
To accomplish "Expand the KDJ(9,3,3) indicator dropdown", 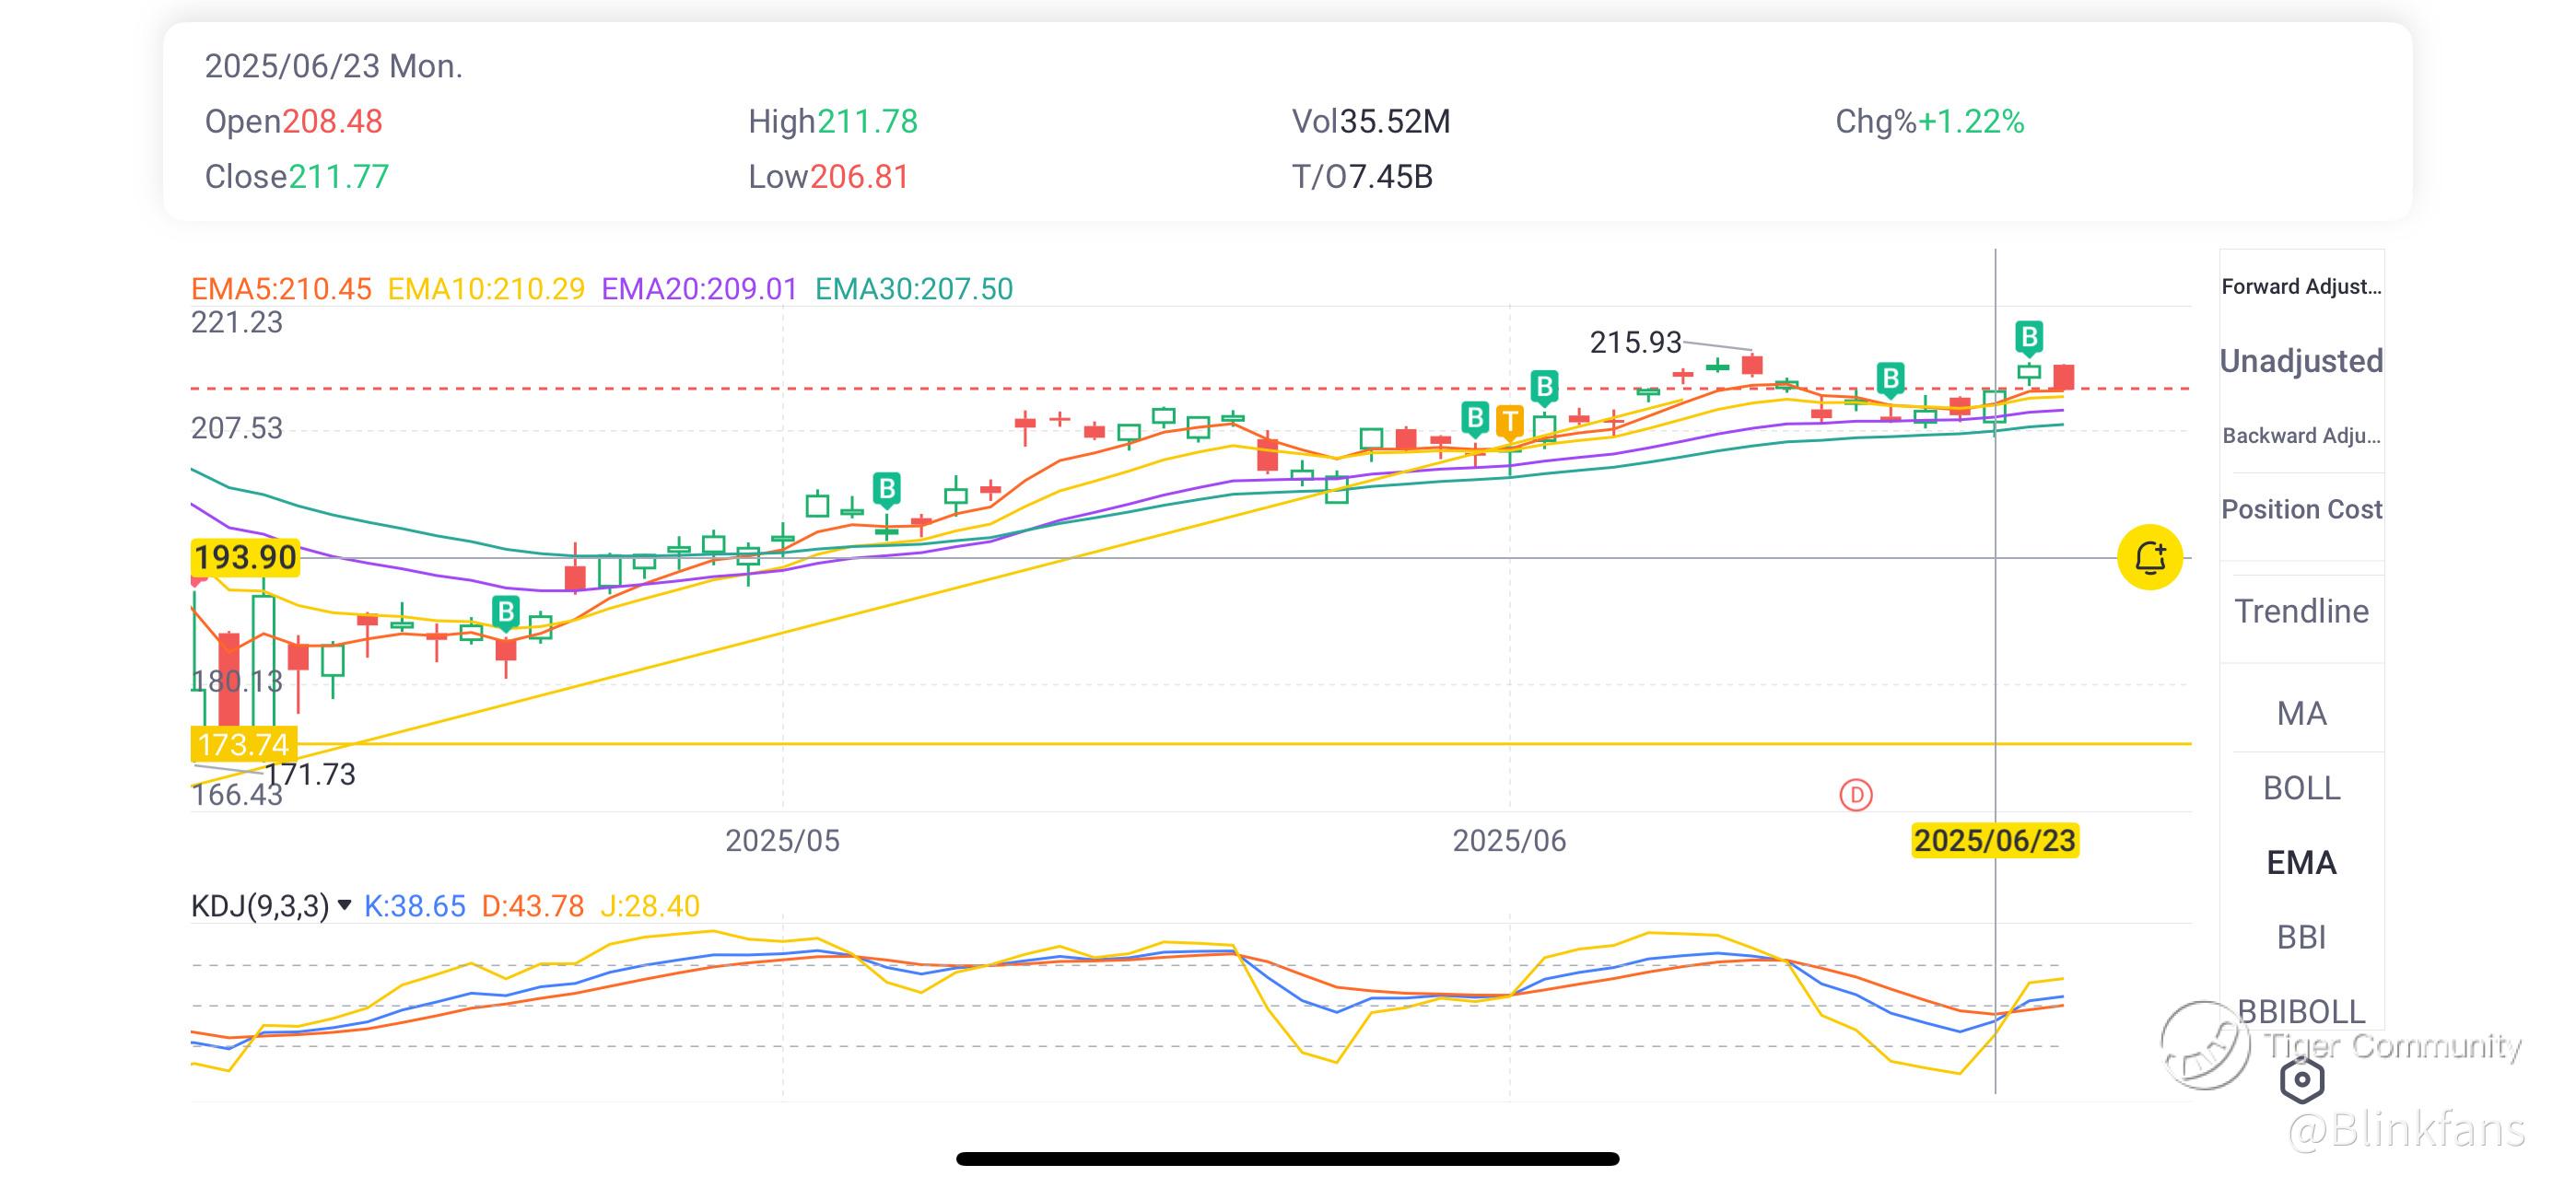I will pyautogui.click(x=345, y=905).
